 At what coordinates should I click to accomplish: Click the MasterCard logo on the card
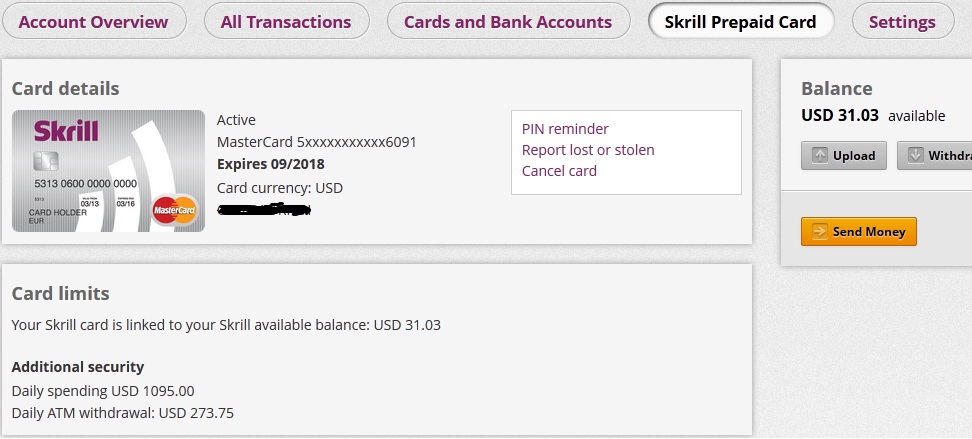pos(175,210)
